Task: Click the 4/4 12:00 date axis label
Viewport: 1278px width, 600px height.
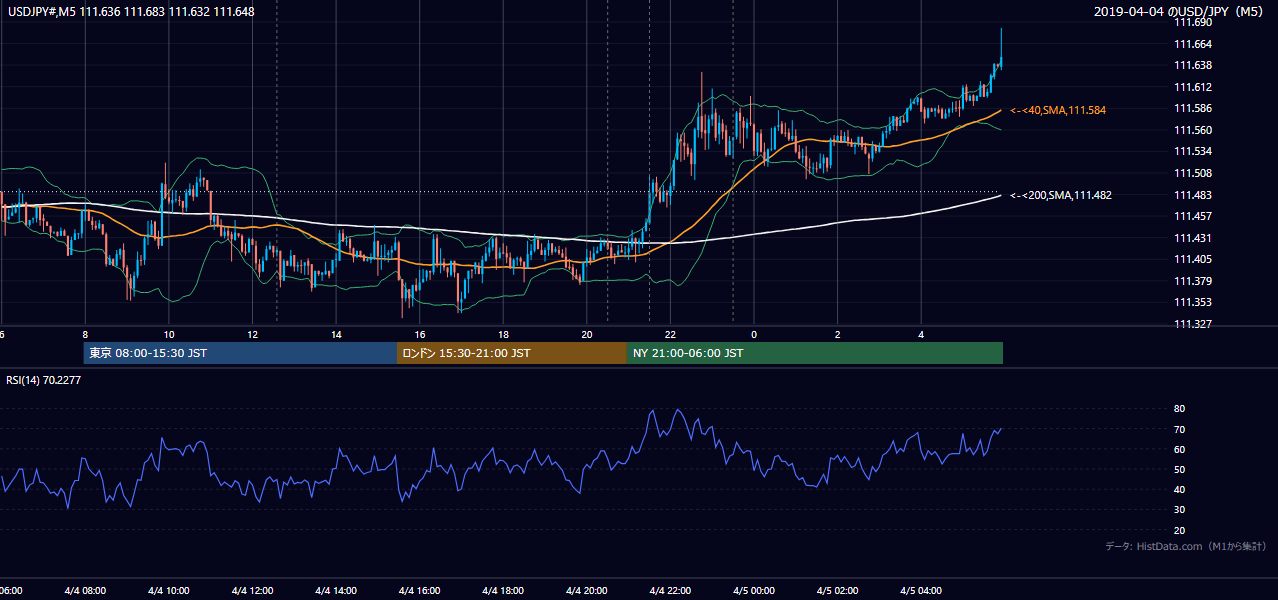Action: coord(252,591)
